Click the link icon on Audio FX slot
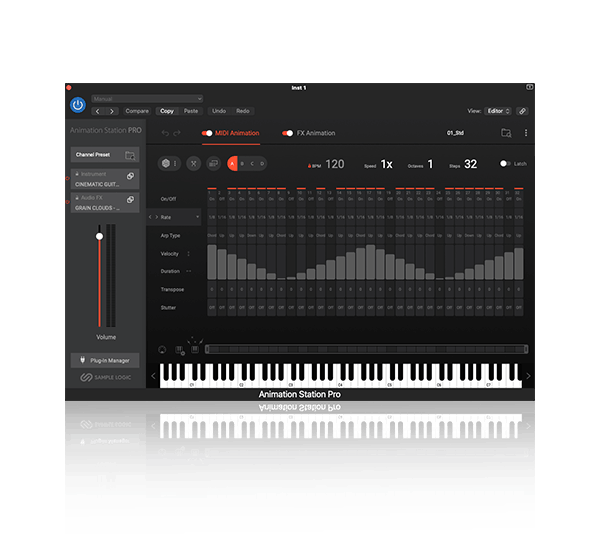 130,199
